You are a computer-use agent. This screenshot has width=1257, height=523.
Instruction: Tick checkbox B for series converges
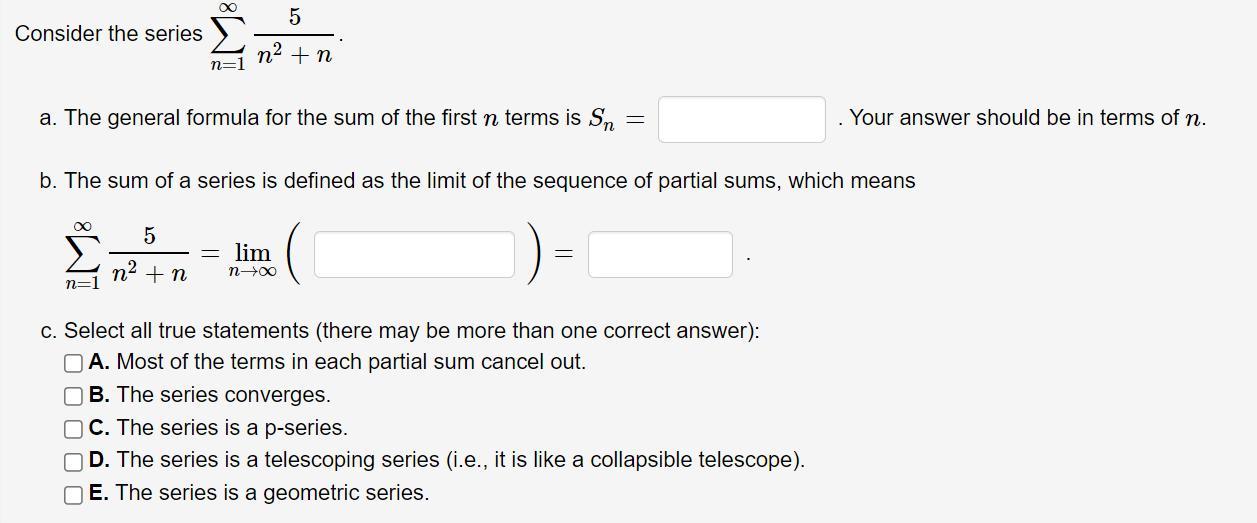click(73, 396)
